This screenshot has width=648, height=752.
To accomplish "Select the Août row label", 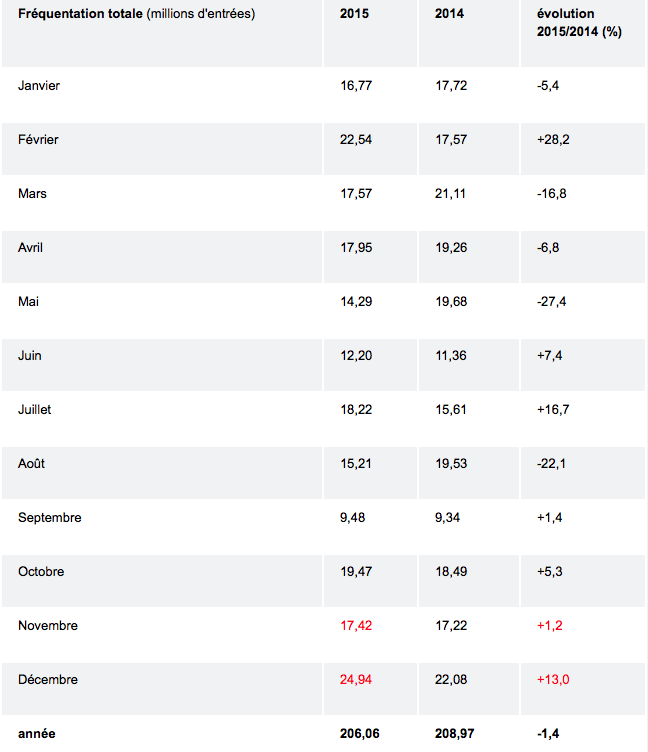I will point(32,464).
